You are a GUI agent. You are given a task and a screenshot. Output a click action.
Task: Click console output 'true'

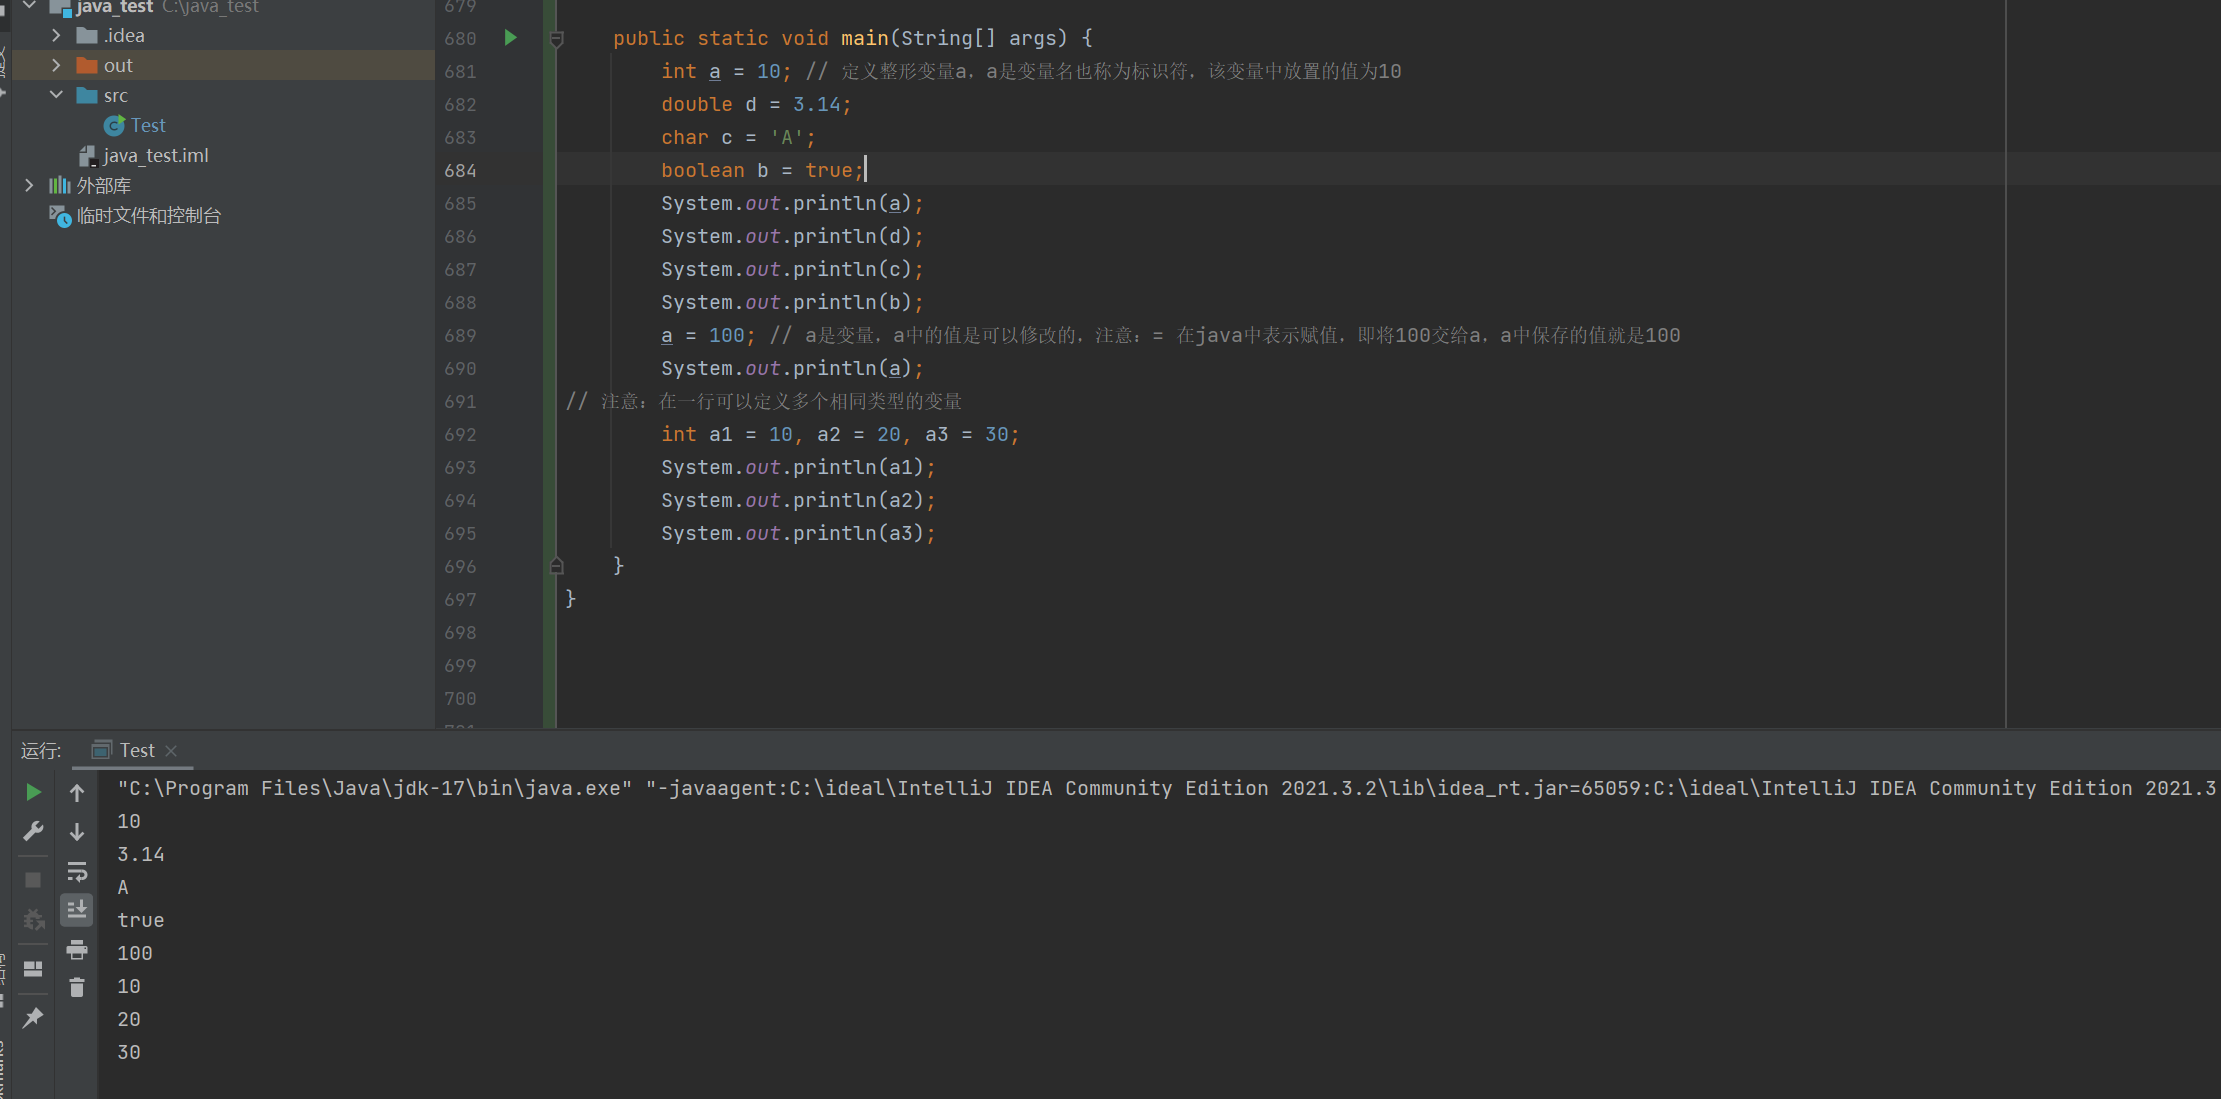point(141,920)
